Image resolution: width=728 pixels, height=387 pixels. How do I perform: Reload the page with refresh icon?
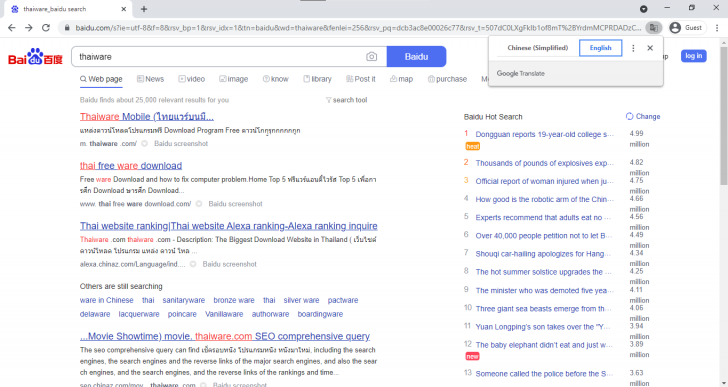click(46, 28)
